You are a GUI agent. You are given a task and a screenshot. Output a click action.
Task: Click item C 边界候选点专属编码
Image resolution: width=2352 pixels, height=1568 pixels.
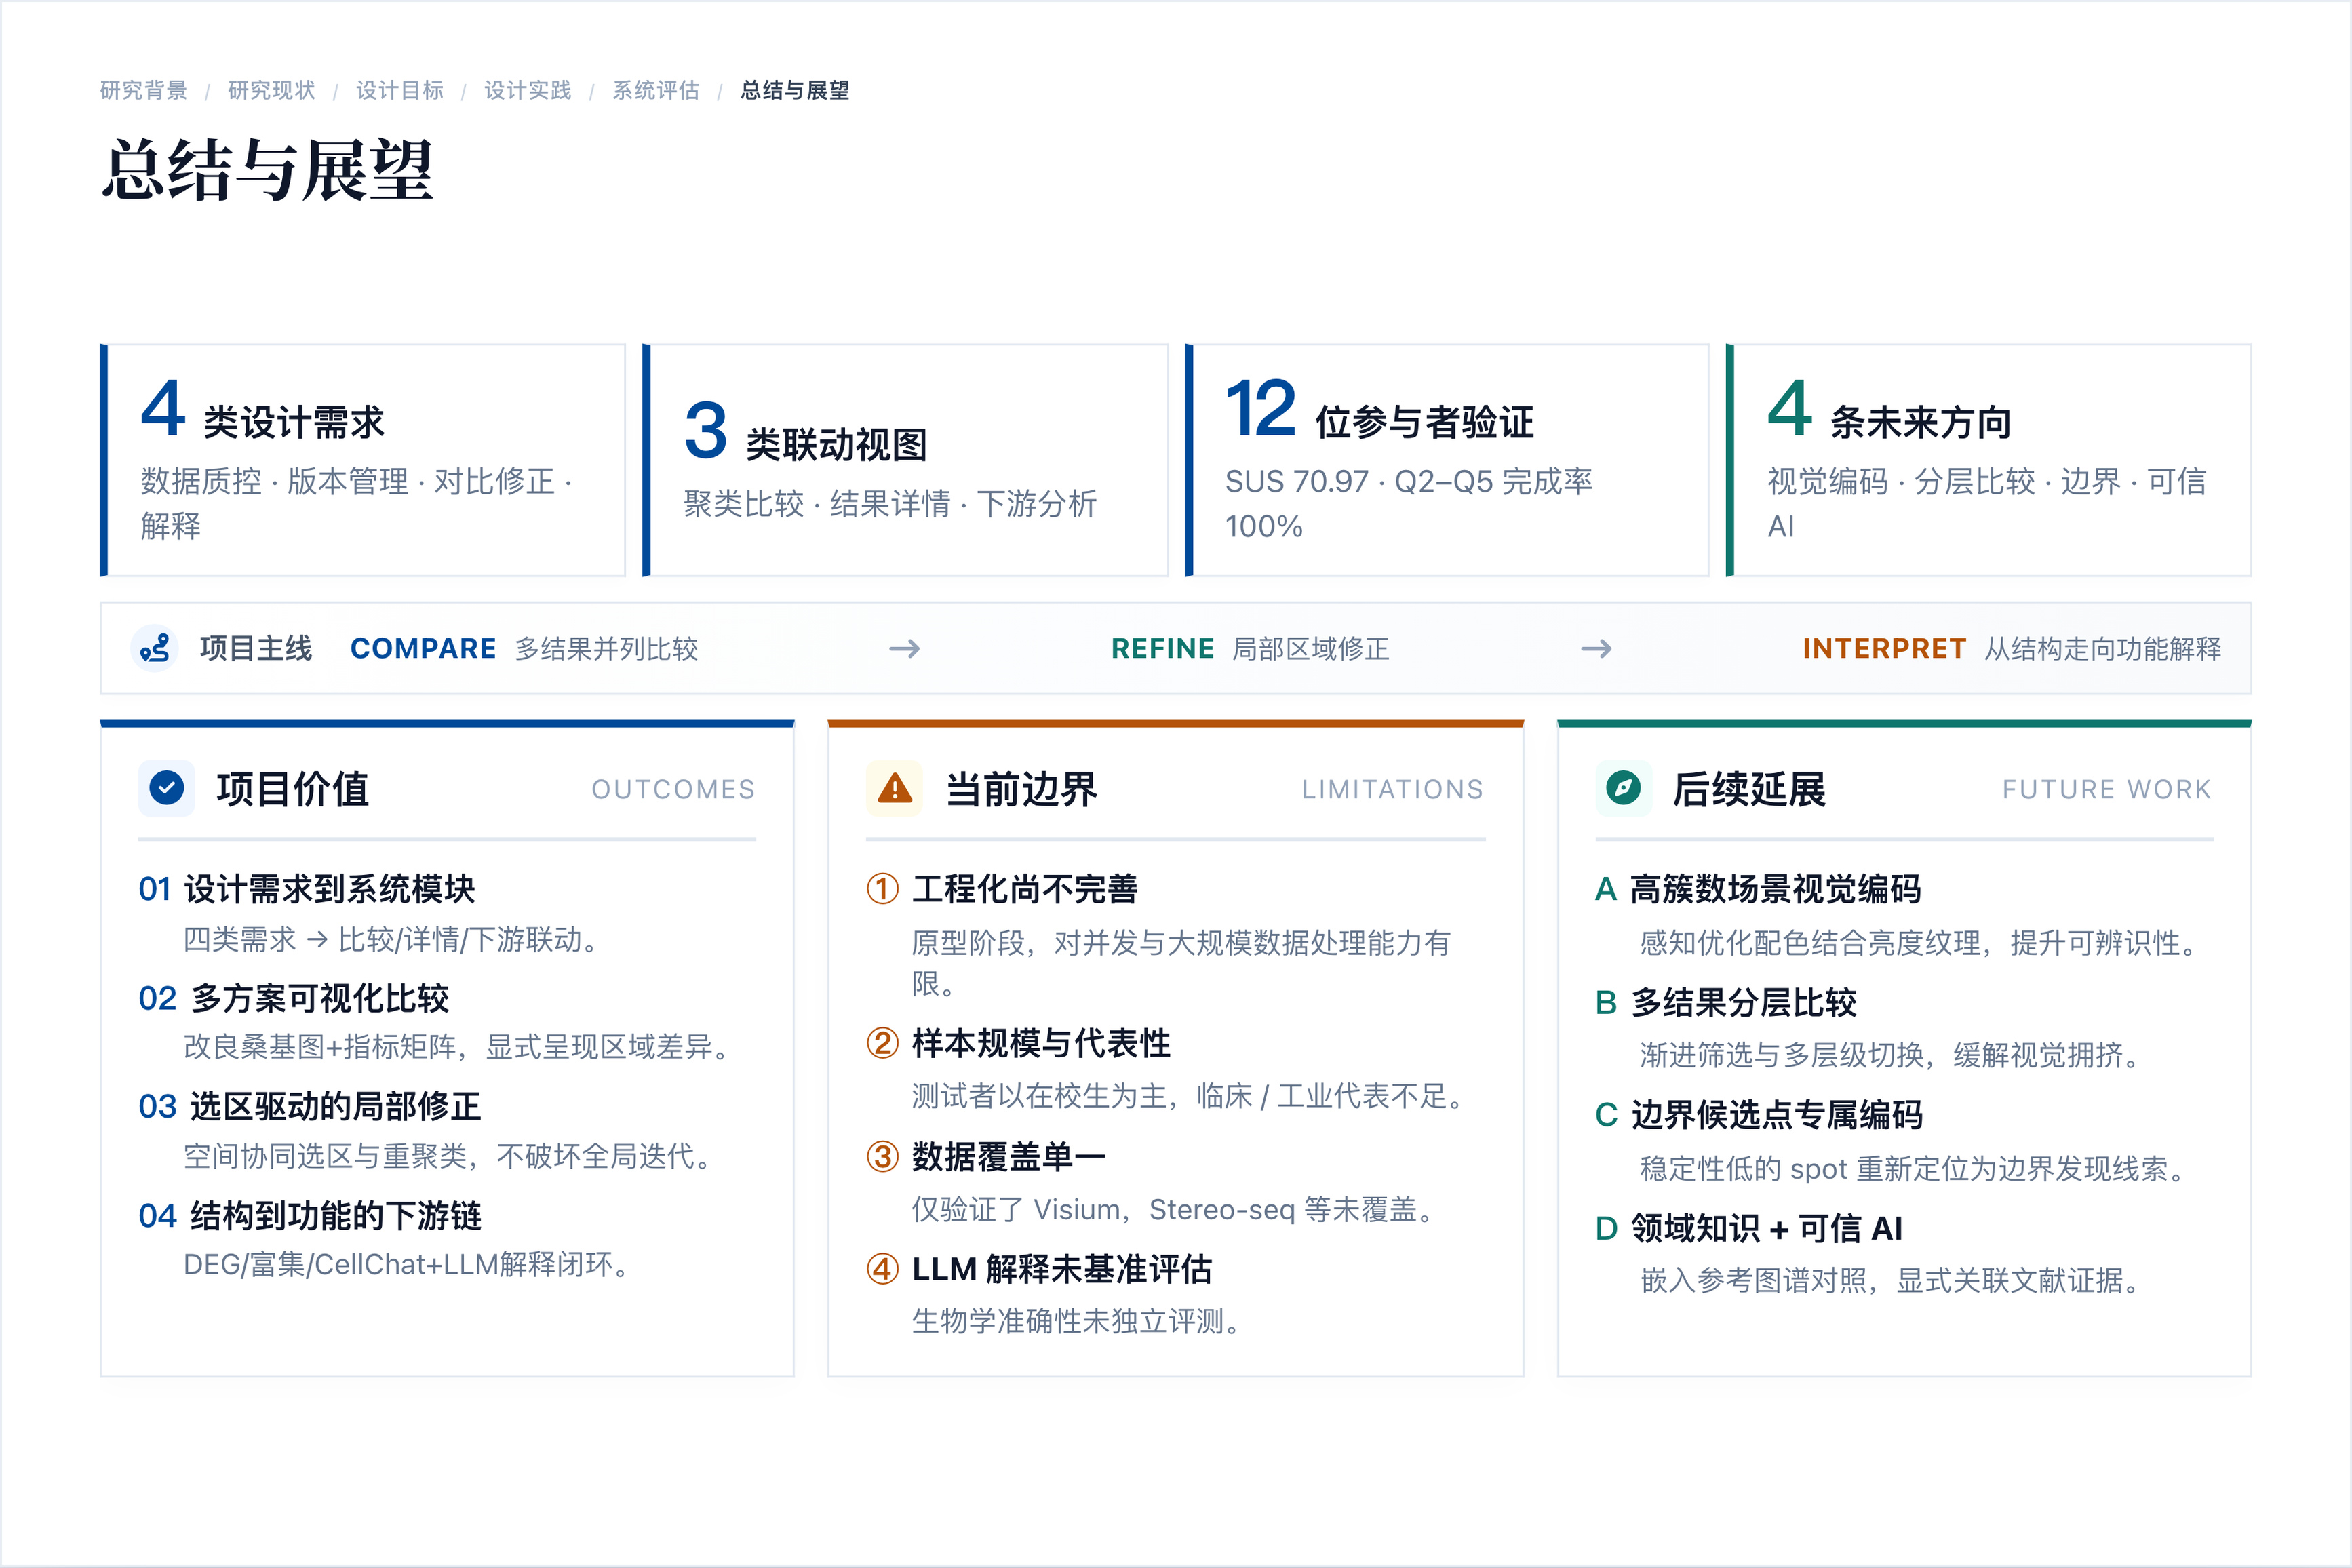click(1759, 1114)
